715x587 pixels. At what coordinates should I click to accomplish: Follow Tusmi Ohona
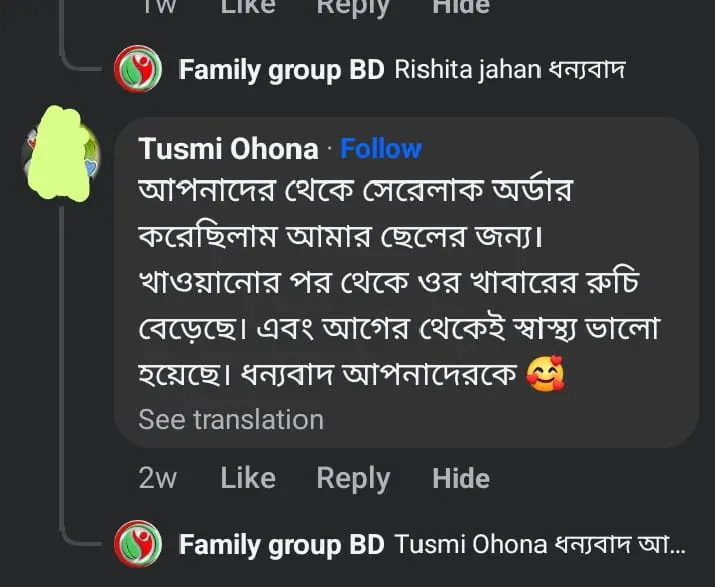coord(381,149)
